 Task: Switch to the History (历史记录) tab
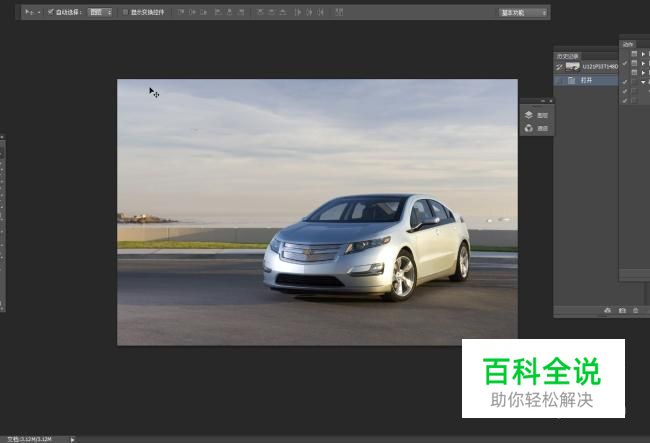tap(568, 55)
